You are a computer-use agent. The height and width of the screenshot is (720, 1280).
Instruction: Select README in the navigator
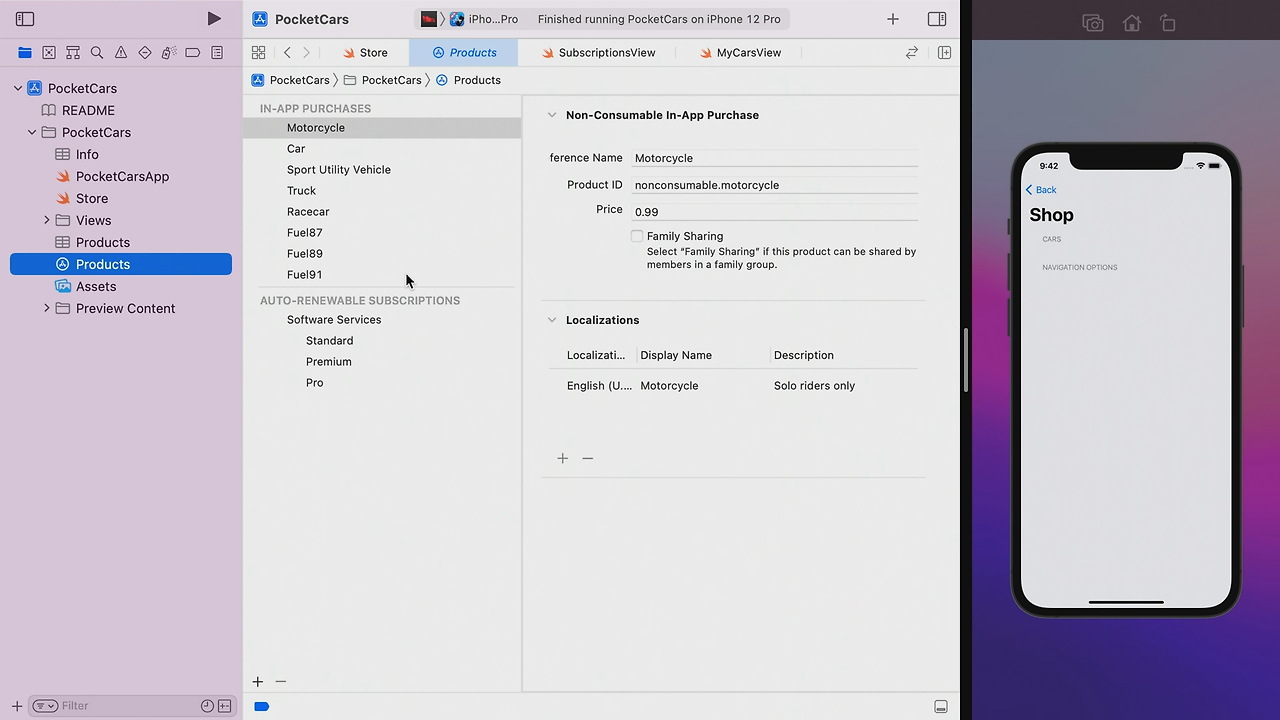[88, 110]
